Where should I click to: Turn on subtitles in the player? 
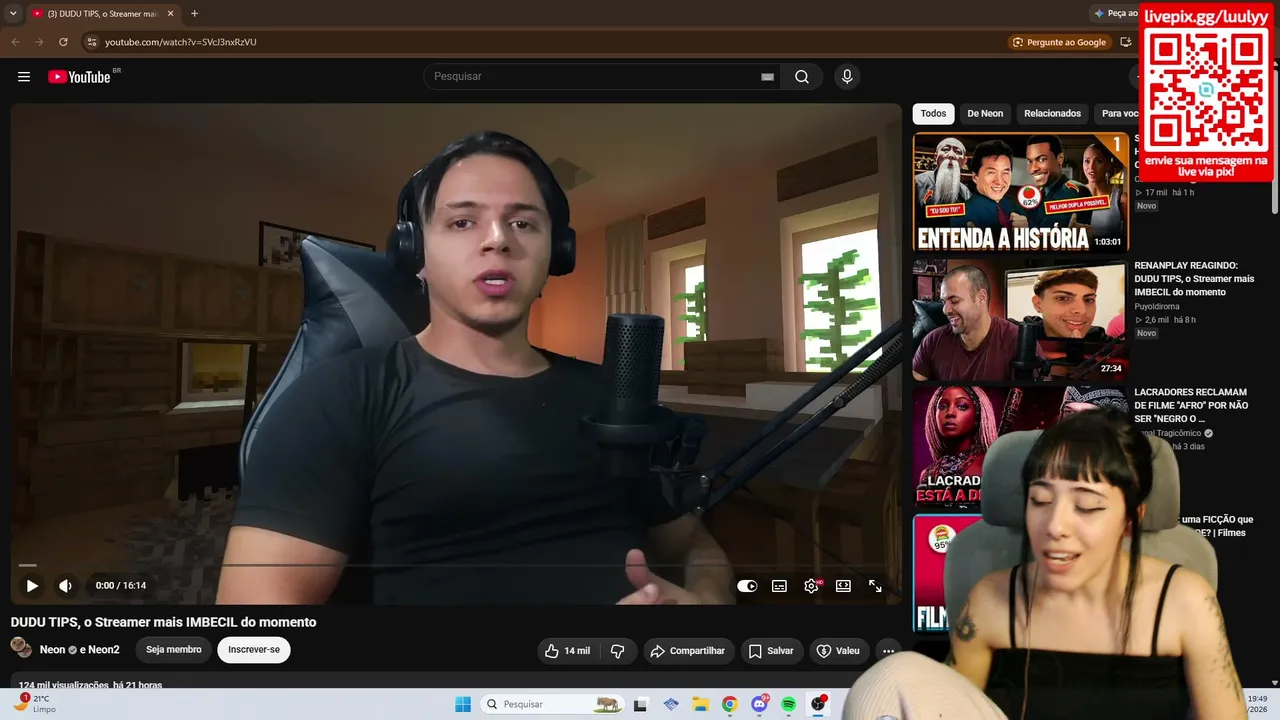(x=779, y=586)
